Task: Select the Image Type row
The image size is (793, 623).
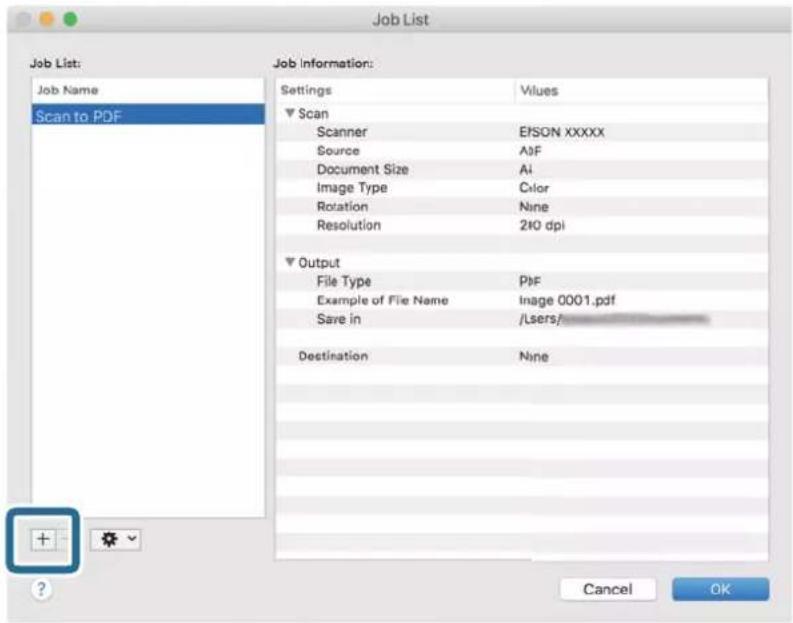Action: pyautogui.click(x=522, y=188)
